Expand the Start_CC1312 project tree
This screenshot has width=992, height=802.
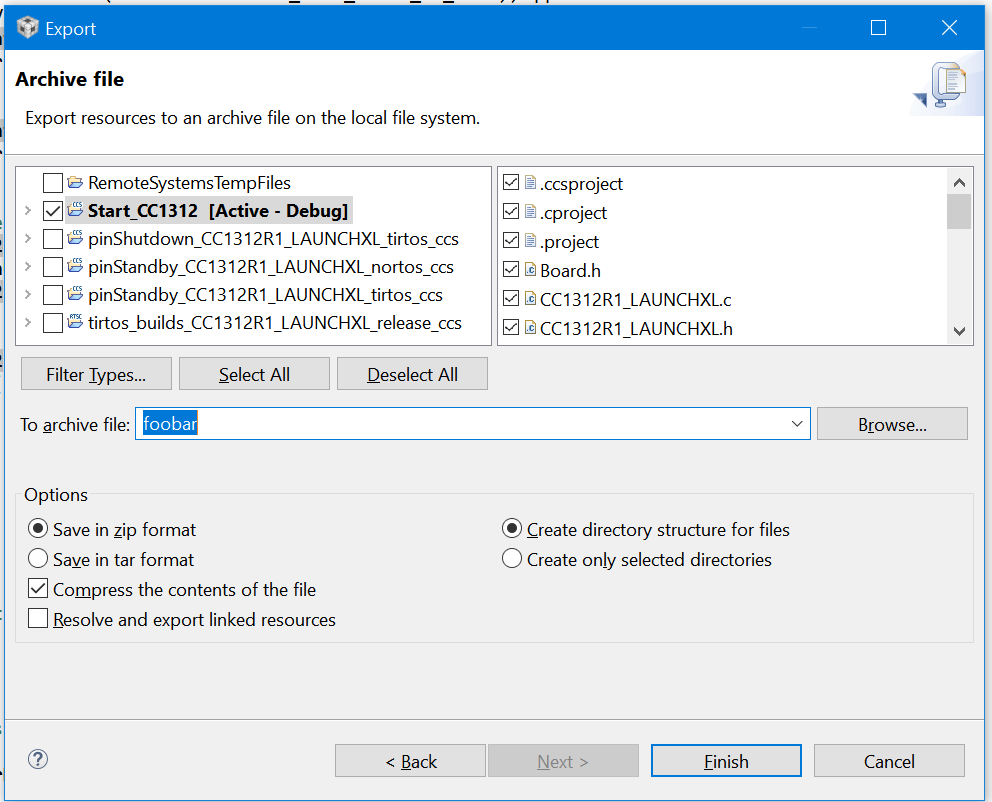[27, 211]
